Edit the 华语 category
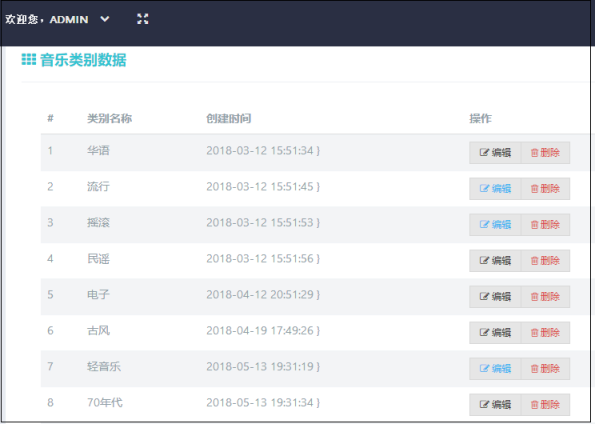Viewport: 596px width, 425px height. point(495,153)
